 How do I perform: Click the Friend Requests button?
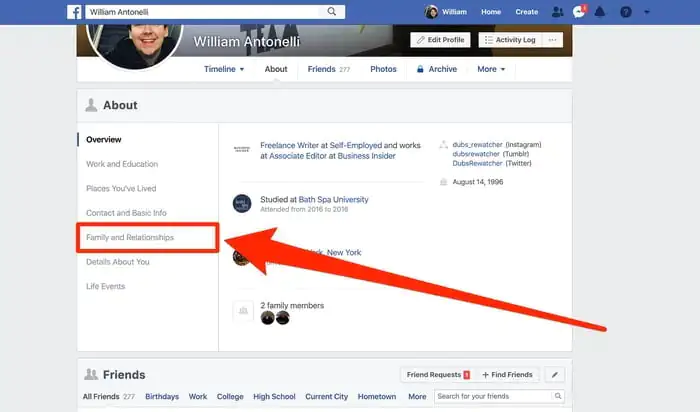point(438,375)
